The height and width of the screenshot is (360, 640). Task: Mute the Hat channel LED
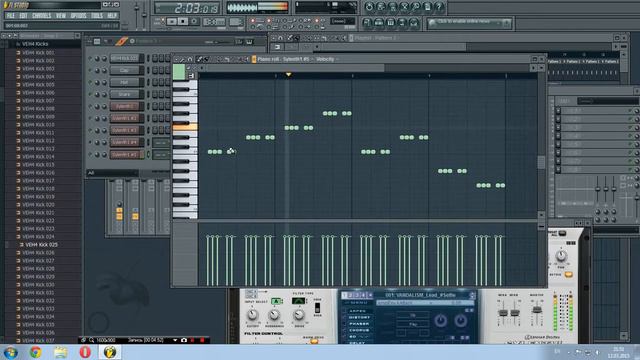tap(90, 82)
